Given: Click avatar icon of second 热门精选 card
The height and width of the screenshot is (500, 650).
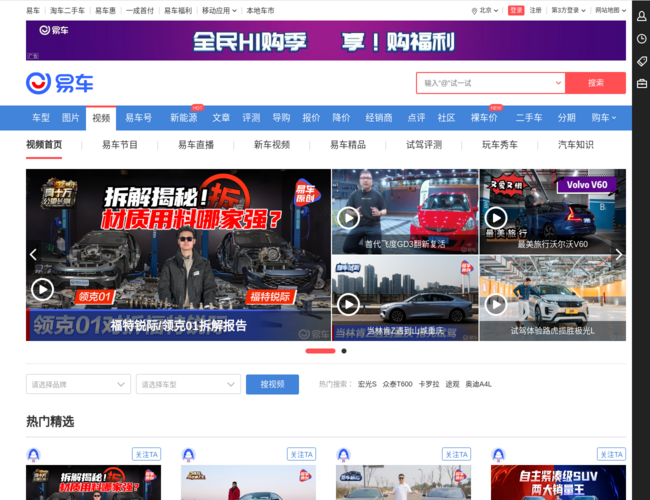Looking at the screenshot, I should point(188,455).
